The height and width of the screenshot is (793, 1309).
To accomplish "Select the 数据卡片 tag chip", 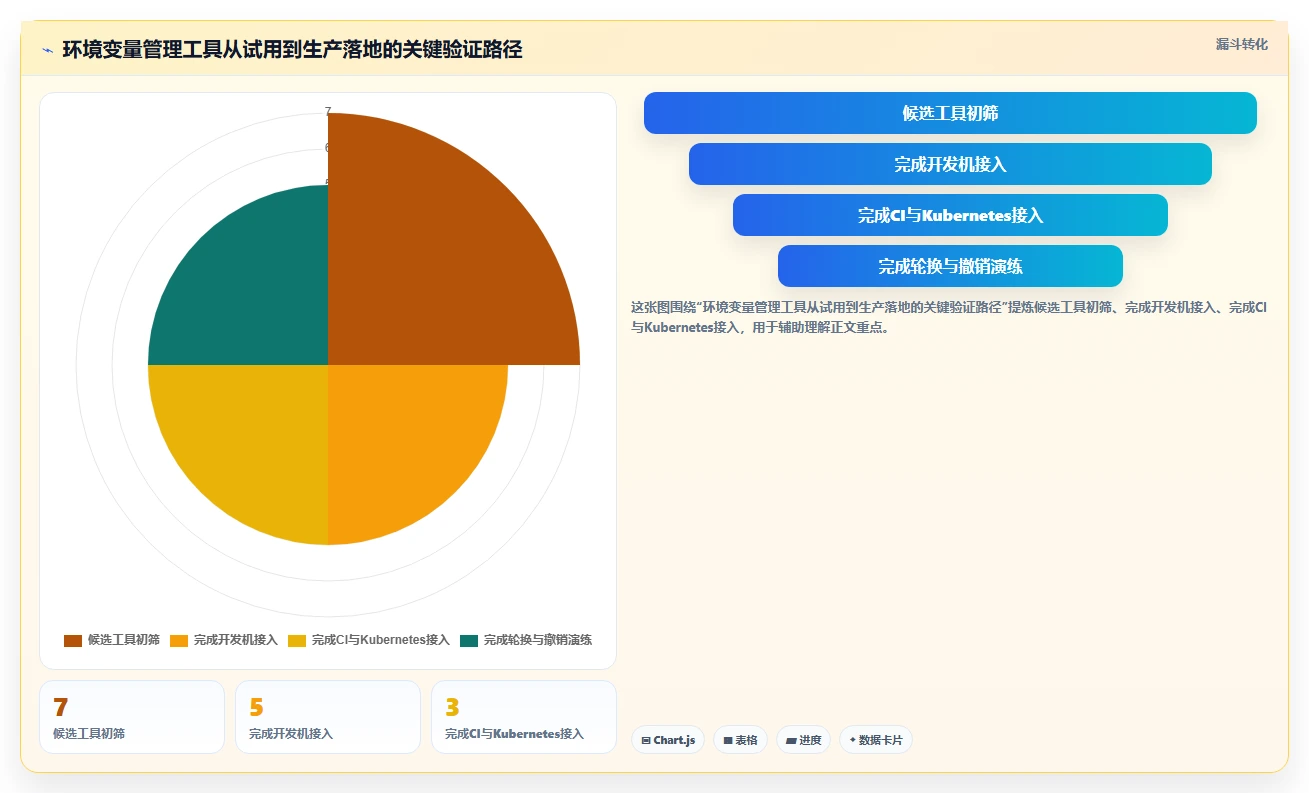I will pyautogui.click(x=876, y=740).
